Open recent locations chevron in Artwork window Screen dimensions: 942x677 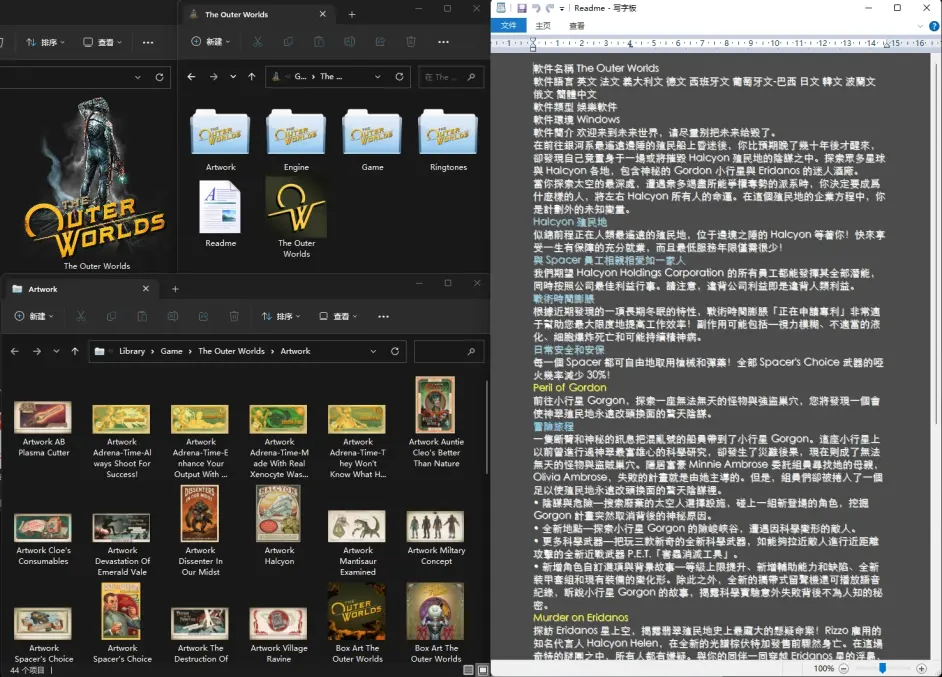(56, 351)
